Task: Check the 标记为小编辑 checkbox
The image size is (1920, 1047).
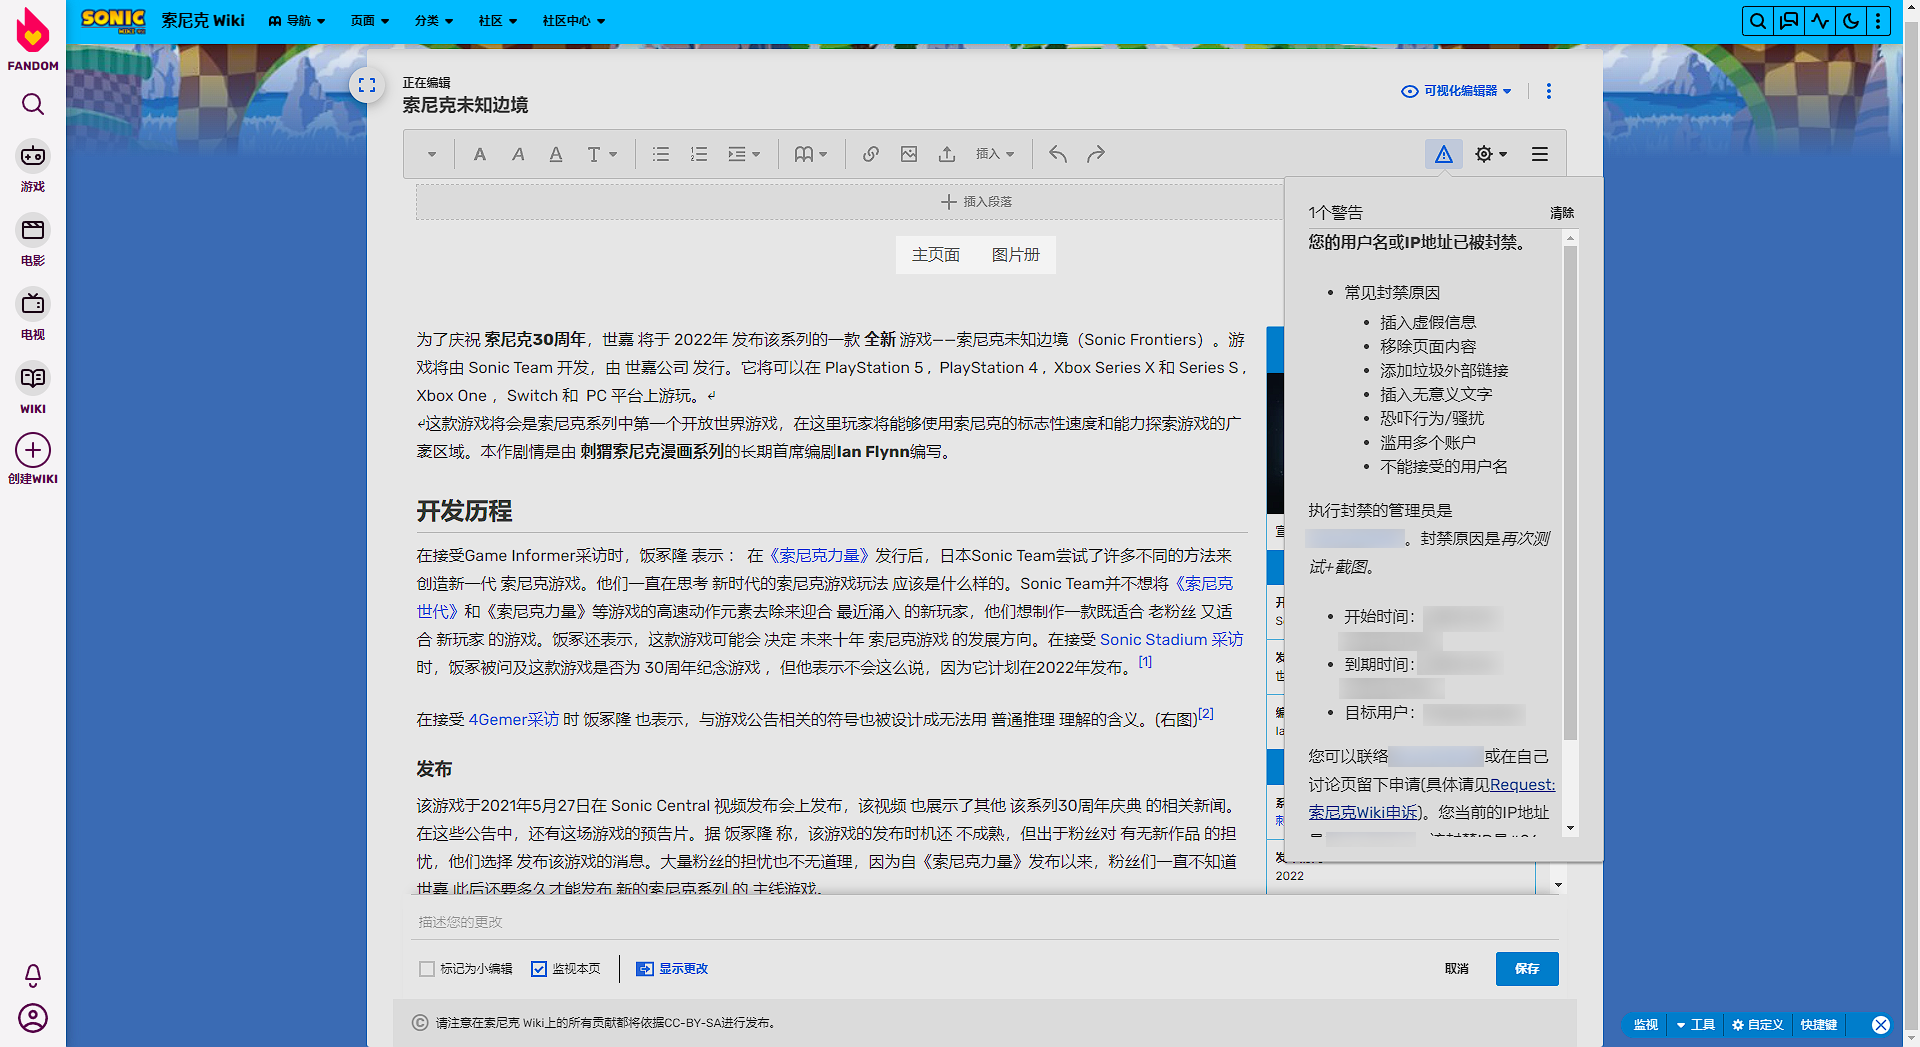Action: pyautogui.click(x=427, y=969)
